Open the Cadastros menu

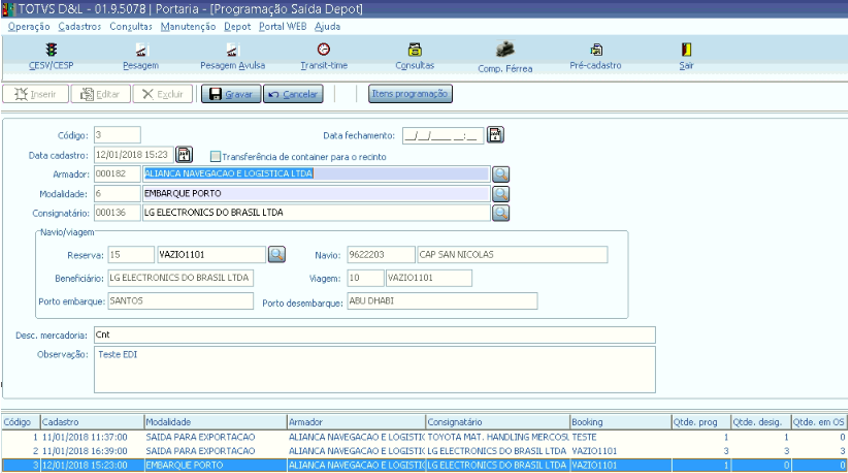(80, 26)
